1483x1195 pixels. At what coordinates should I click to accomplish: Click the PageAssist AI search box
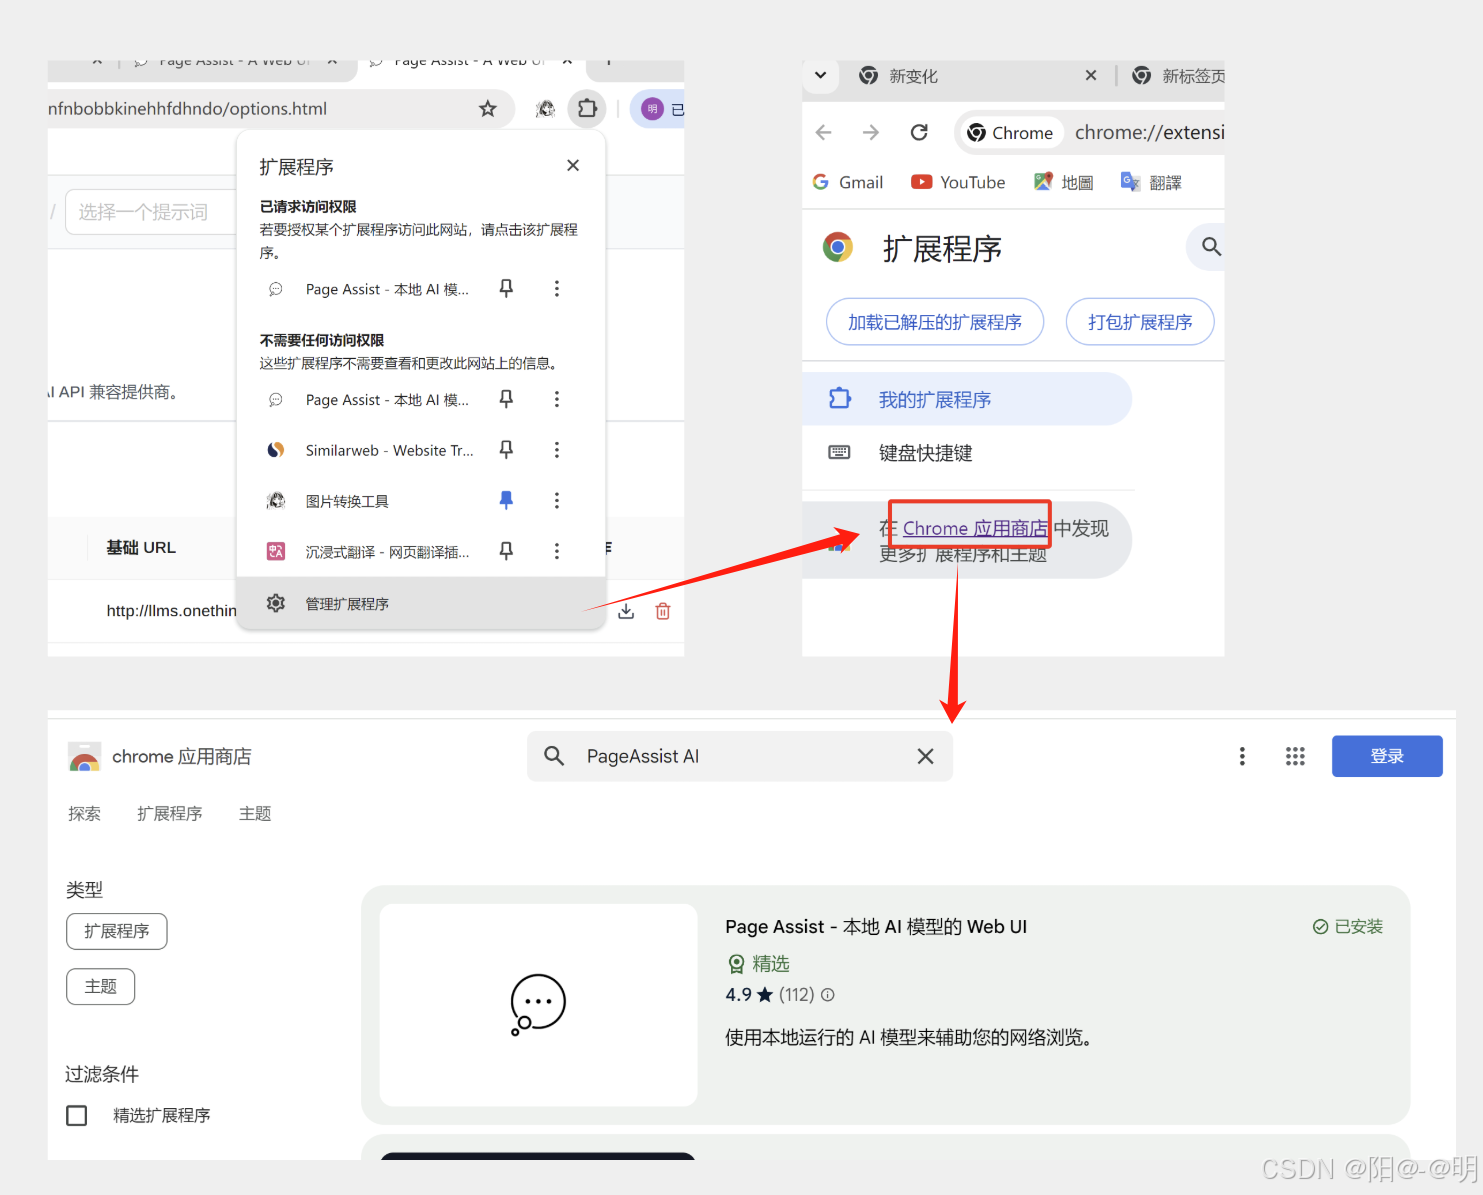(740, 756)
